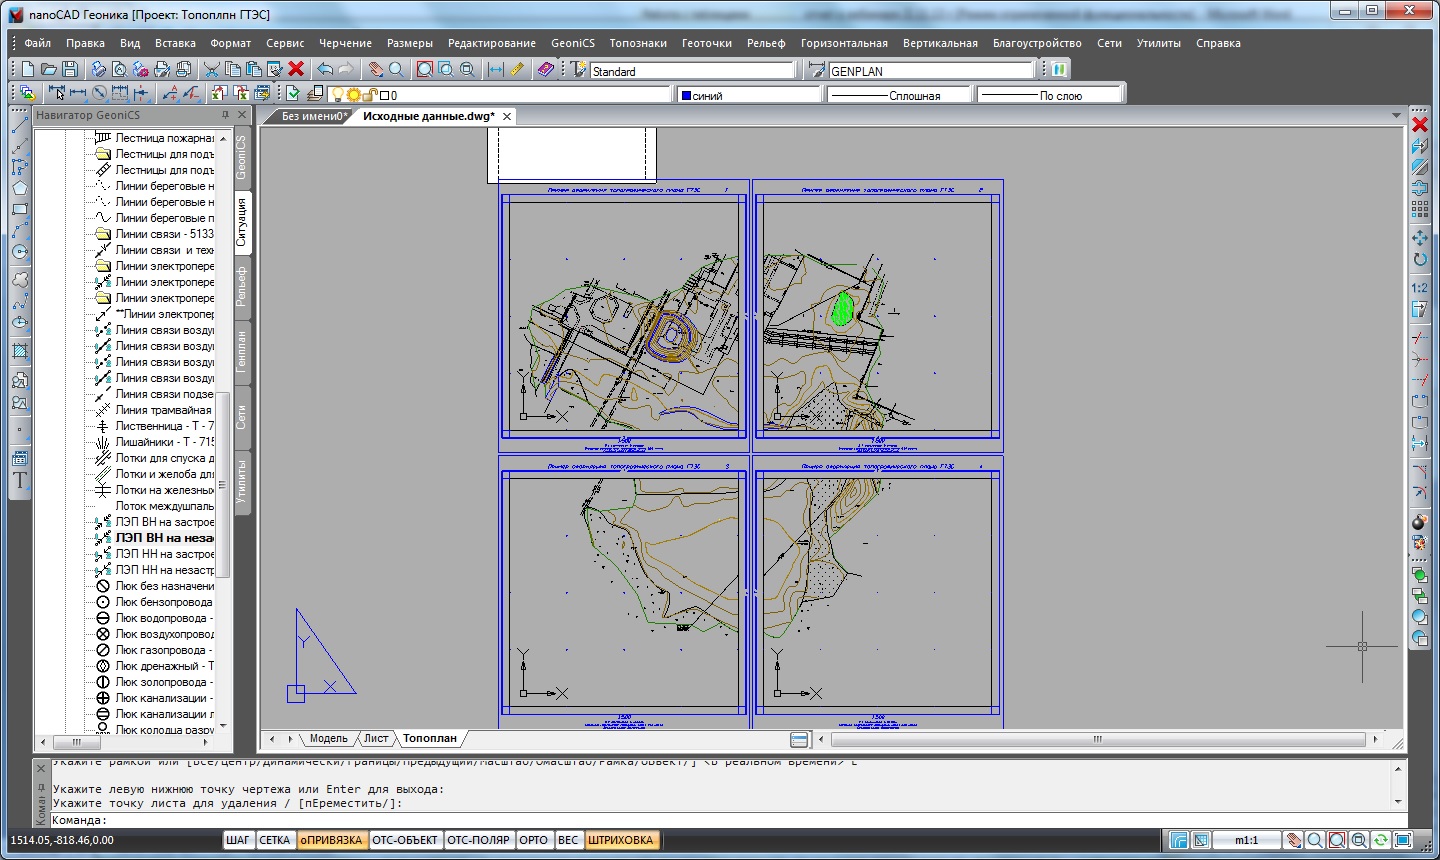Open the Сплошная linetype dropdown
The image size is (1440, 860).
pos(900,95)
